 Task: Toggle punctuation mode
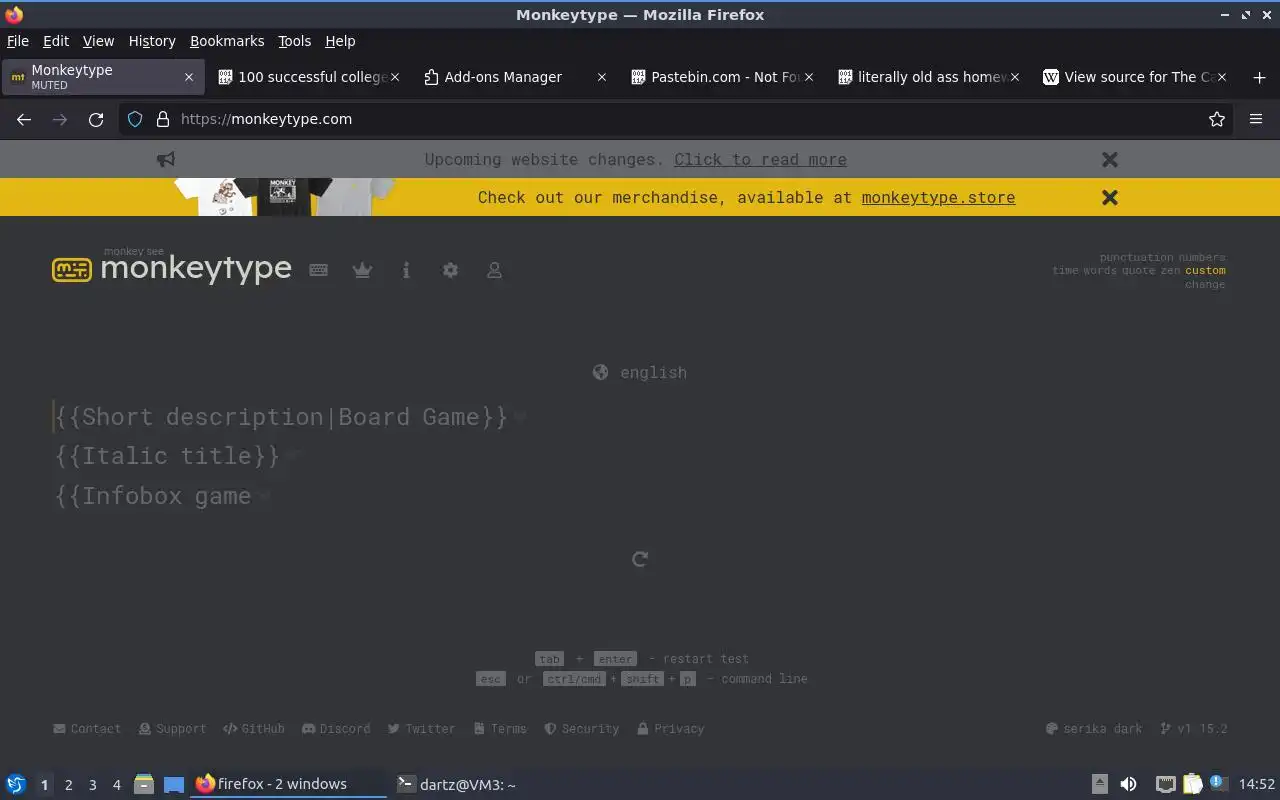click(x=1136, y=257)
